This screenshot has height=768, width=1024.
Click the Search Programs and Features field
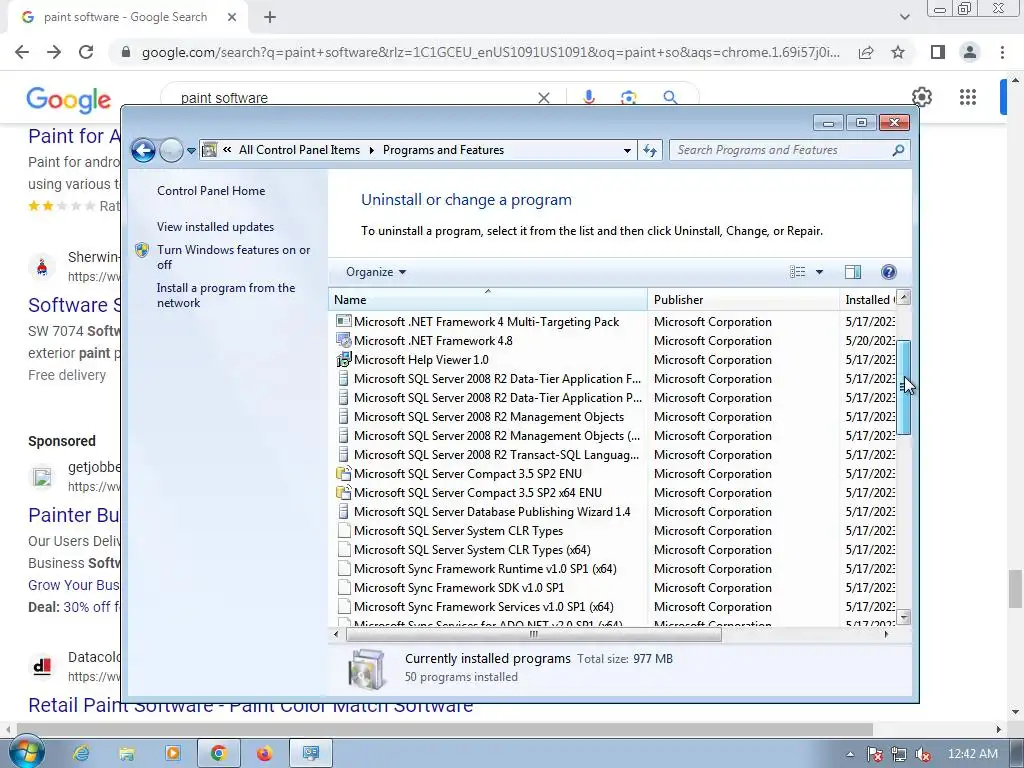pos(790,150)
